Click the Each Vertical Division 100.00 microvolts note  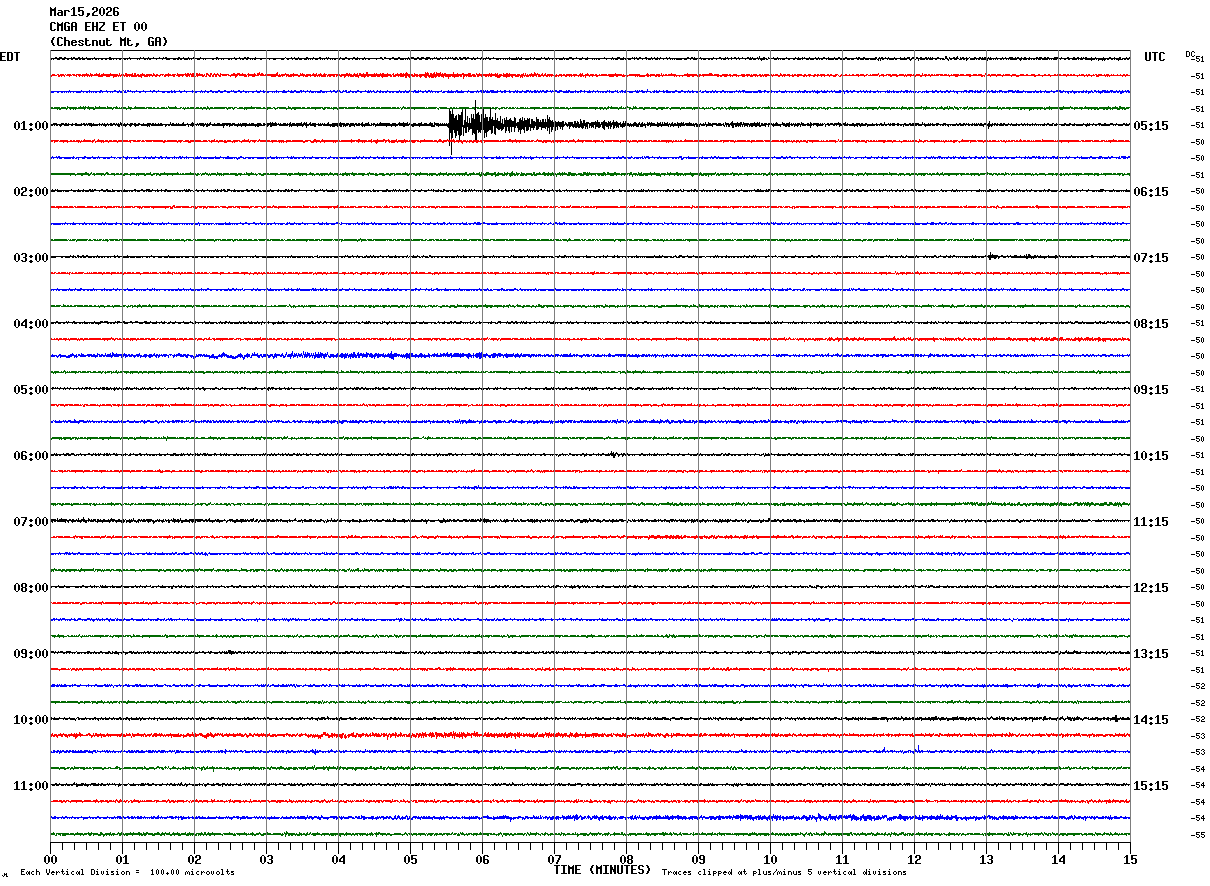pyautogui.click(x=127, y=872)
